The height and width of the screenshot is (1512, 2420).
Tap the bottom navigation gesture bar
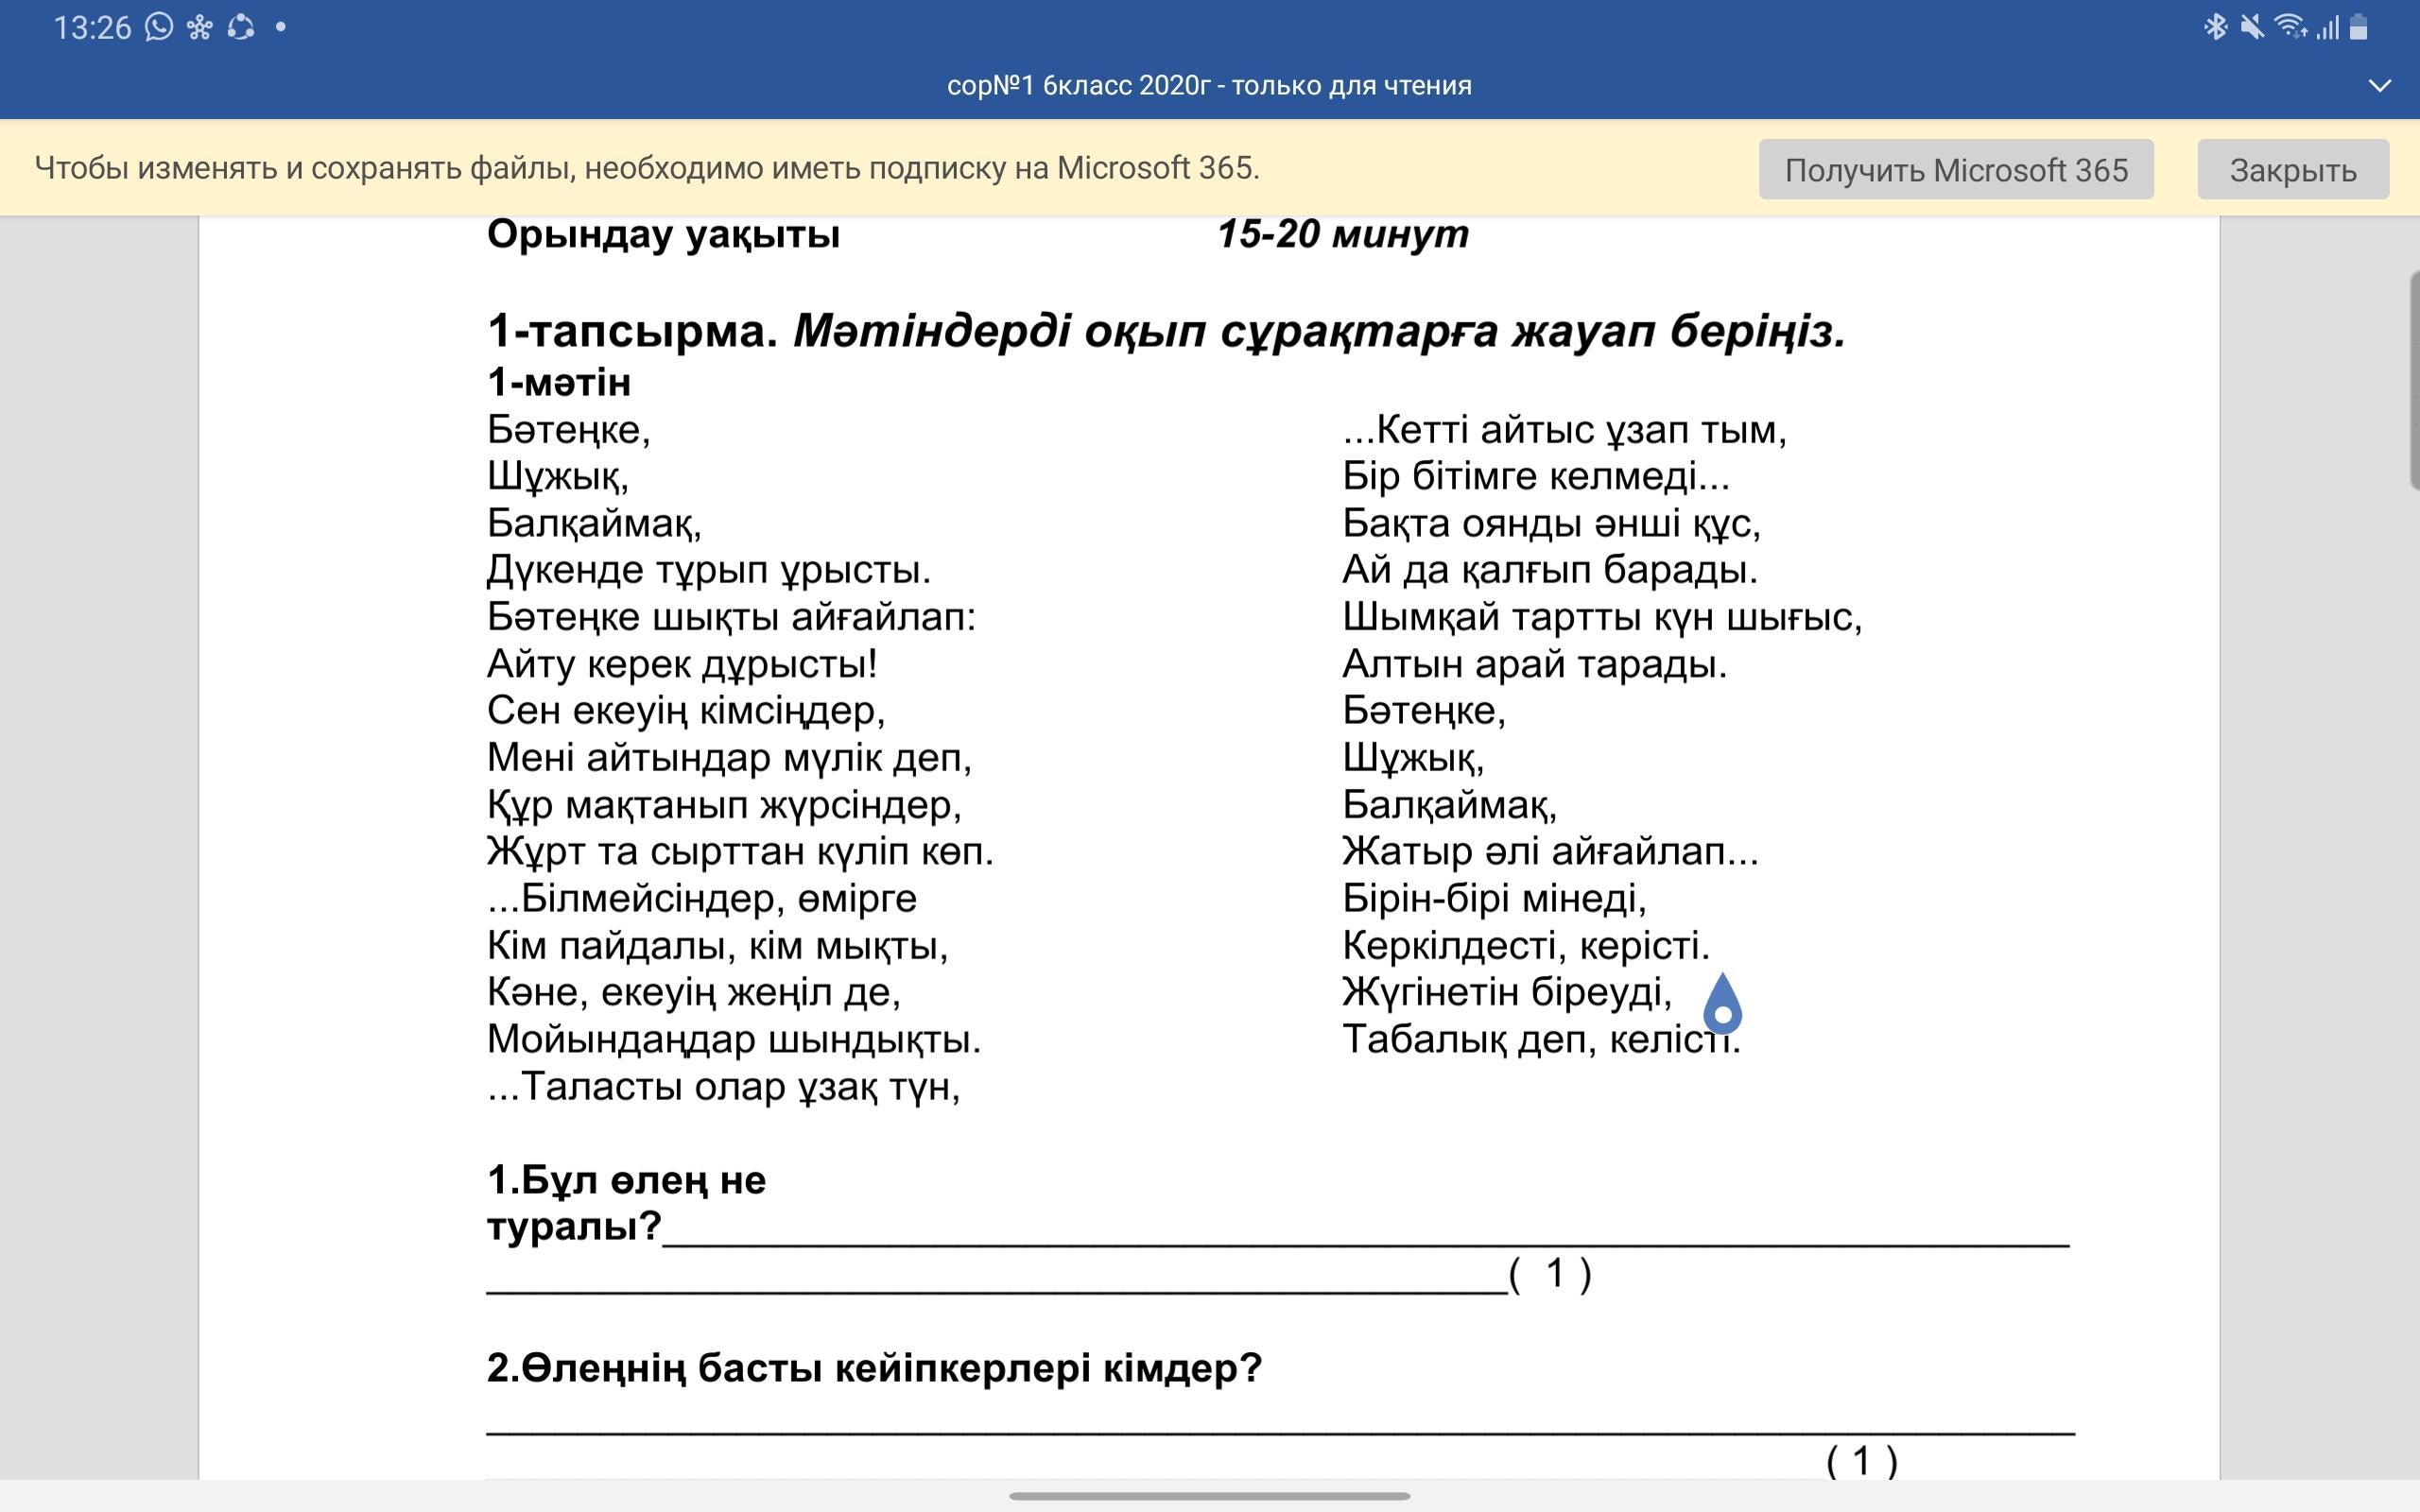click(1209, 1496)
